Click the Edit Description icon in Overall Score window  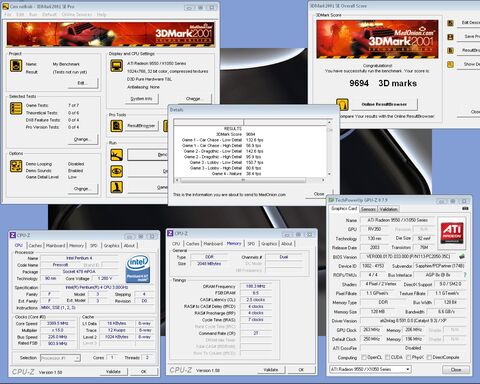[450, 23]
